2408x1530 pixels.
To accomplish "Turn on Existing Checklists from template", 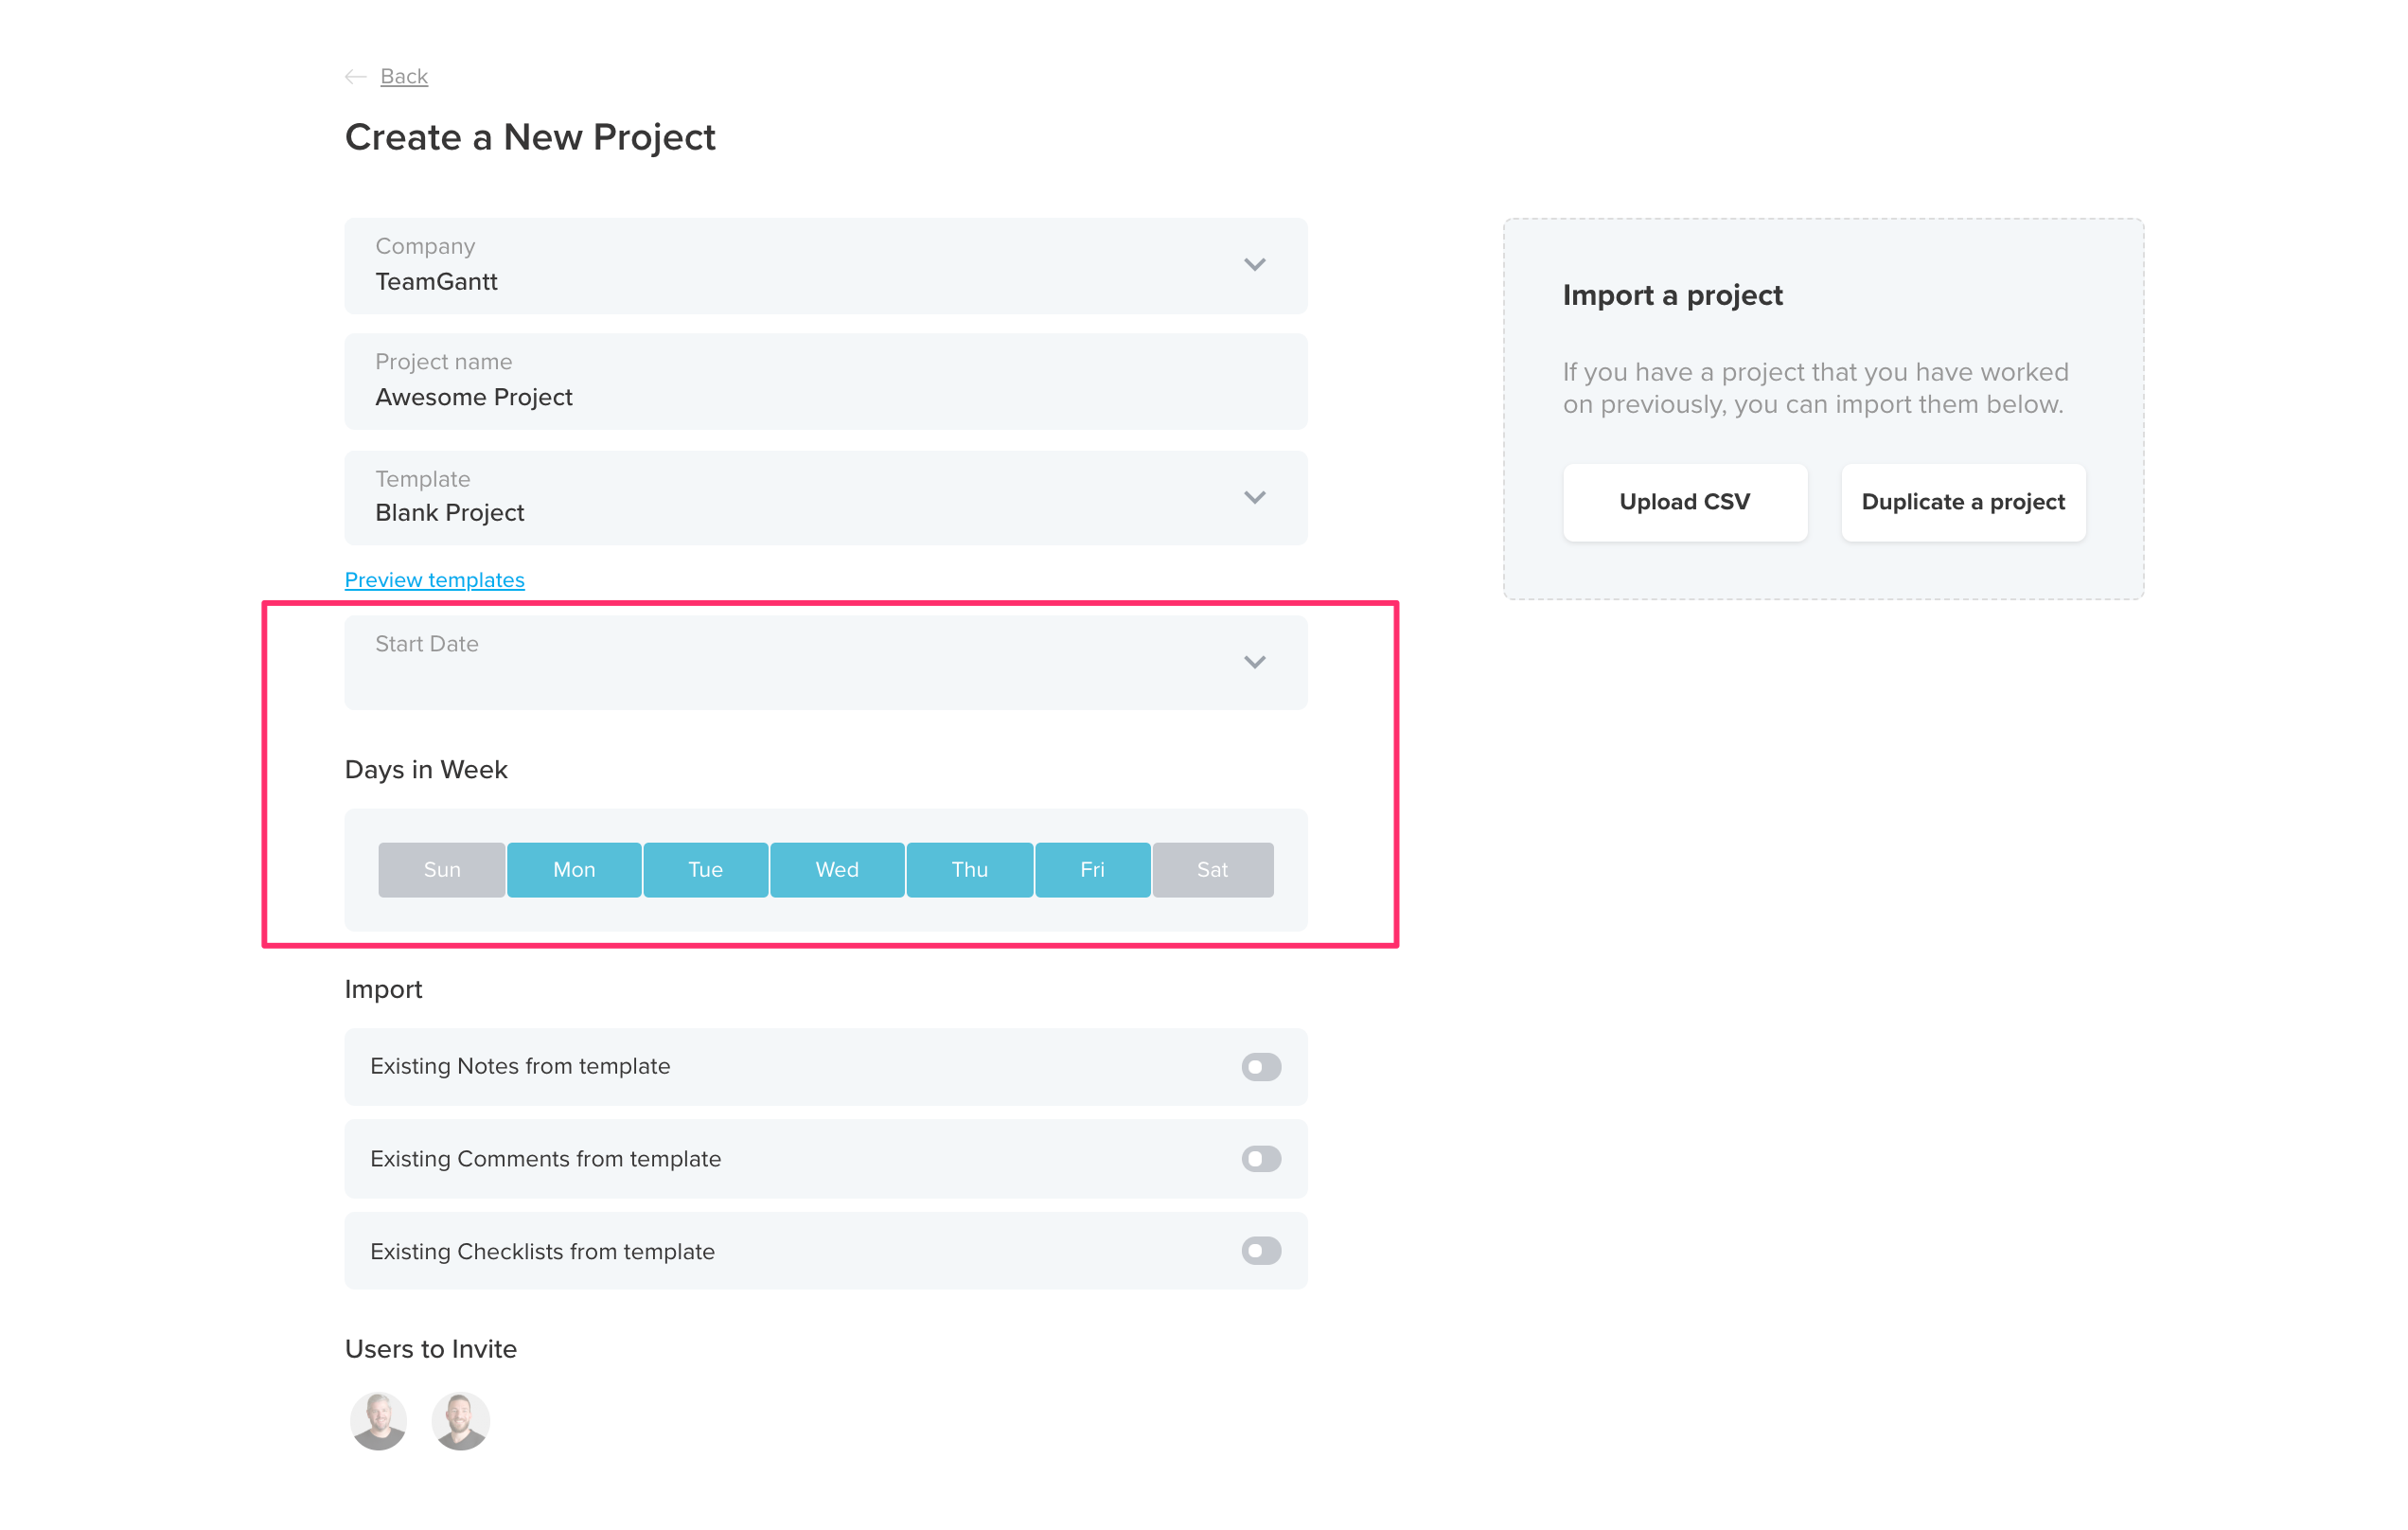I will 1261,1250.
